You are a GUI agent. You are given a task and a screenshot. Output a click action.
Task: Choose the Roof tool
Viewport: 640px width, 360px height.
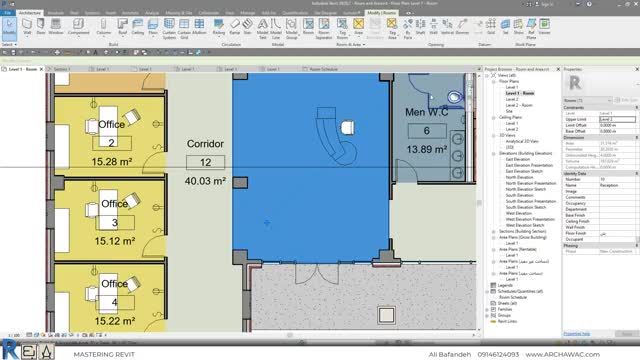(x=122, y=27)
